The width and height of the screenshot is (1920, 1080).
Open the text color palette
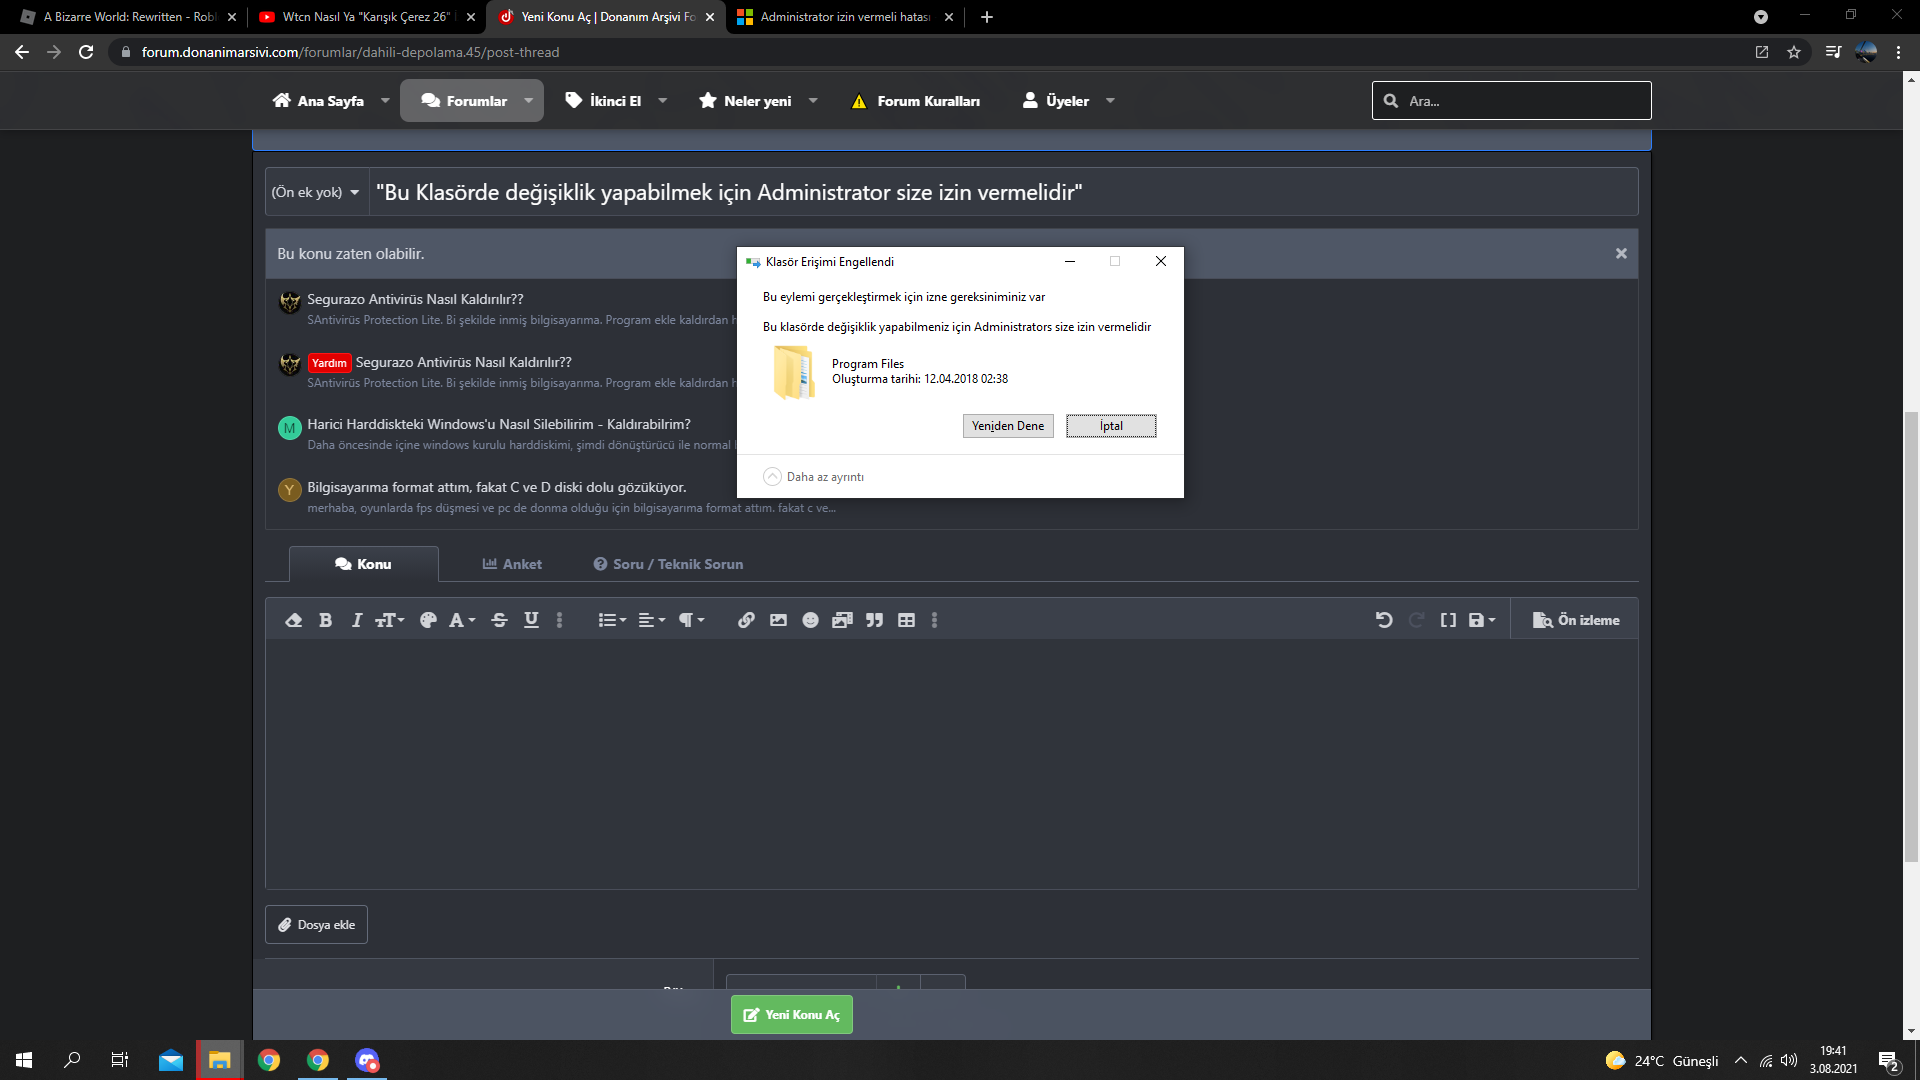pos(428,620)
